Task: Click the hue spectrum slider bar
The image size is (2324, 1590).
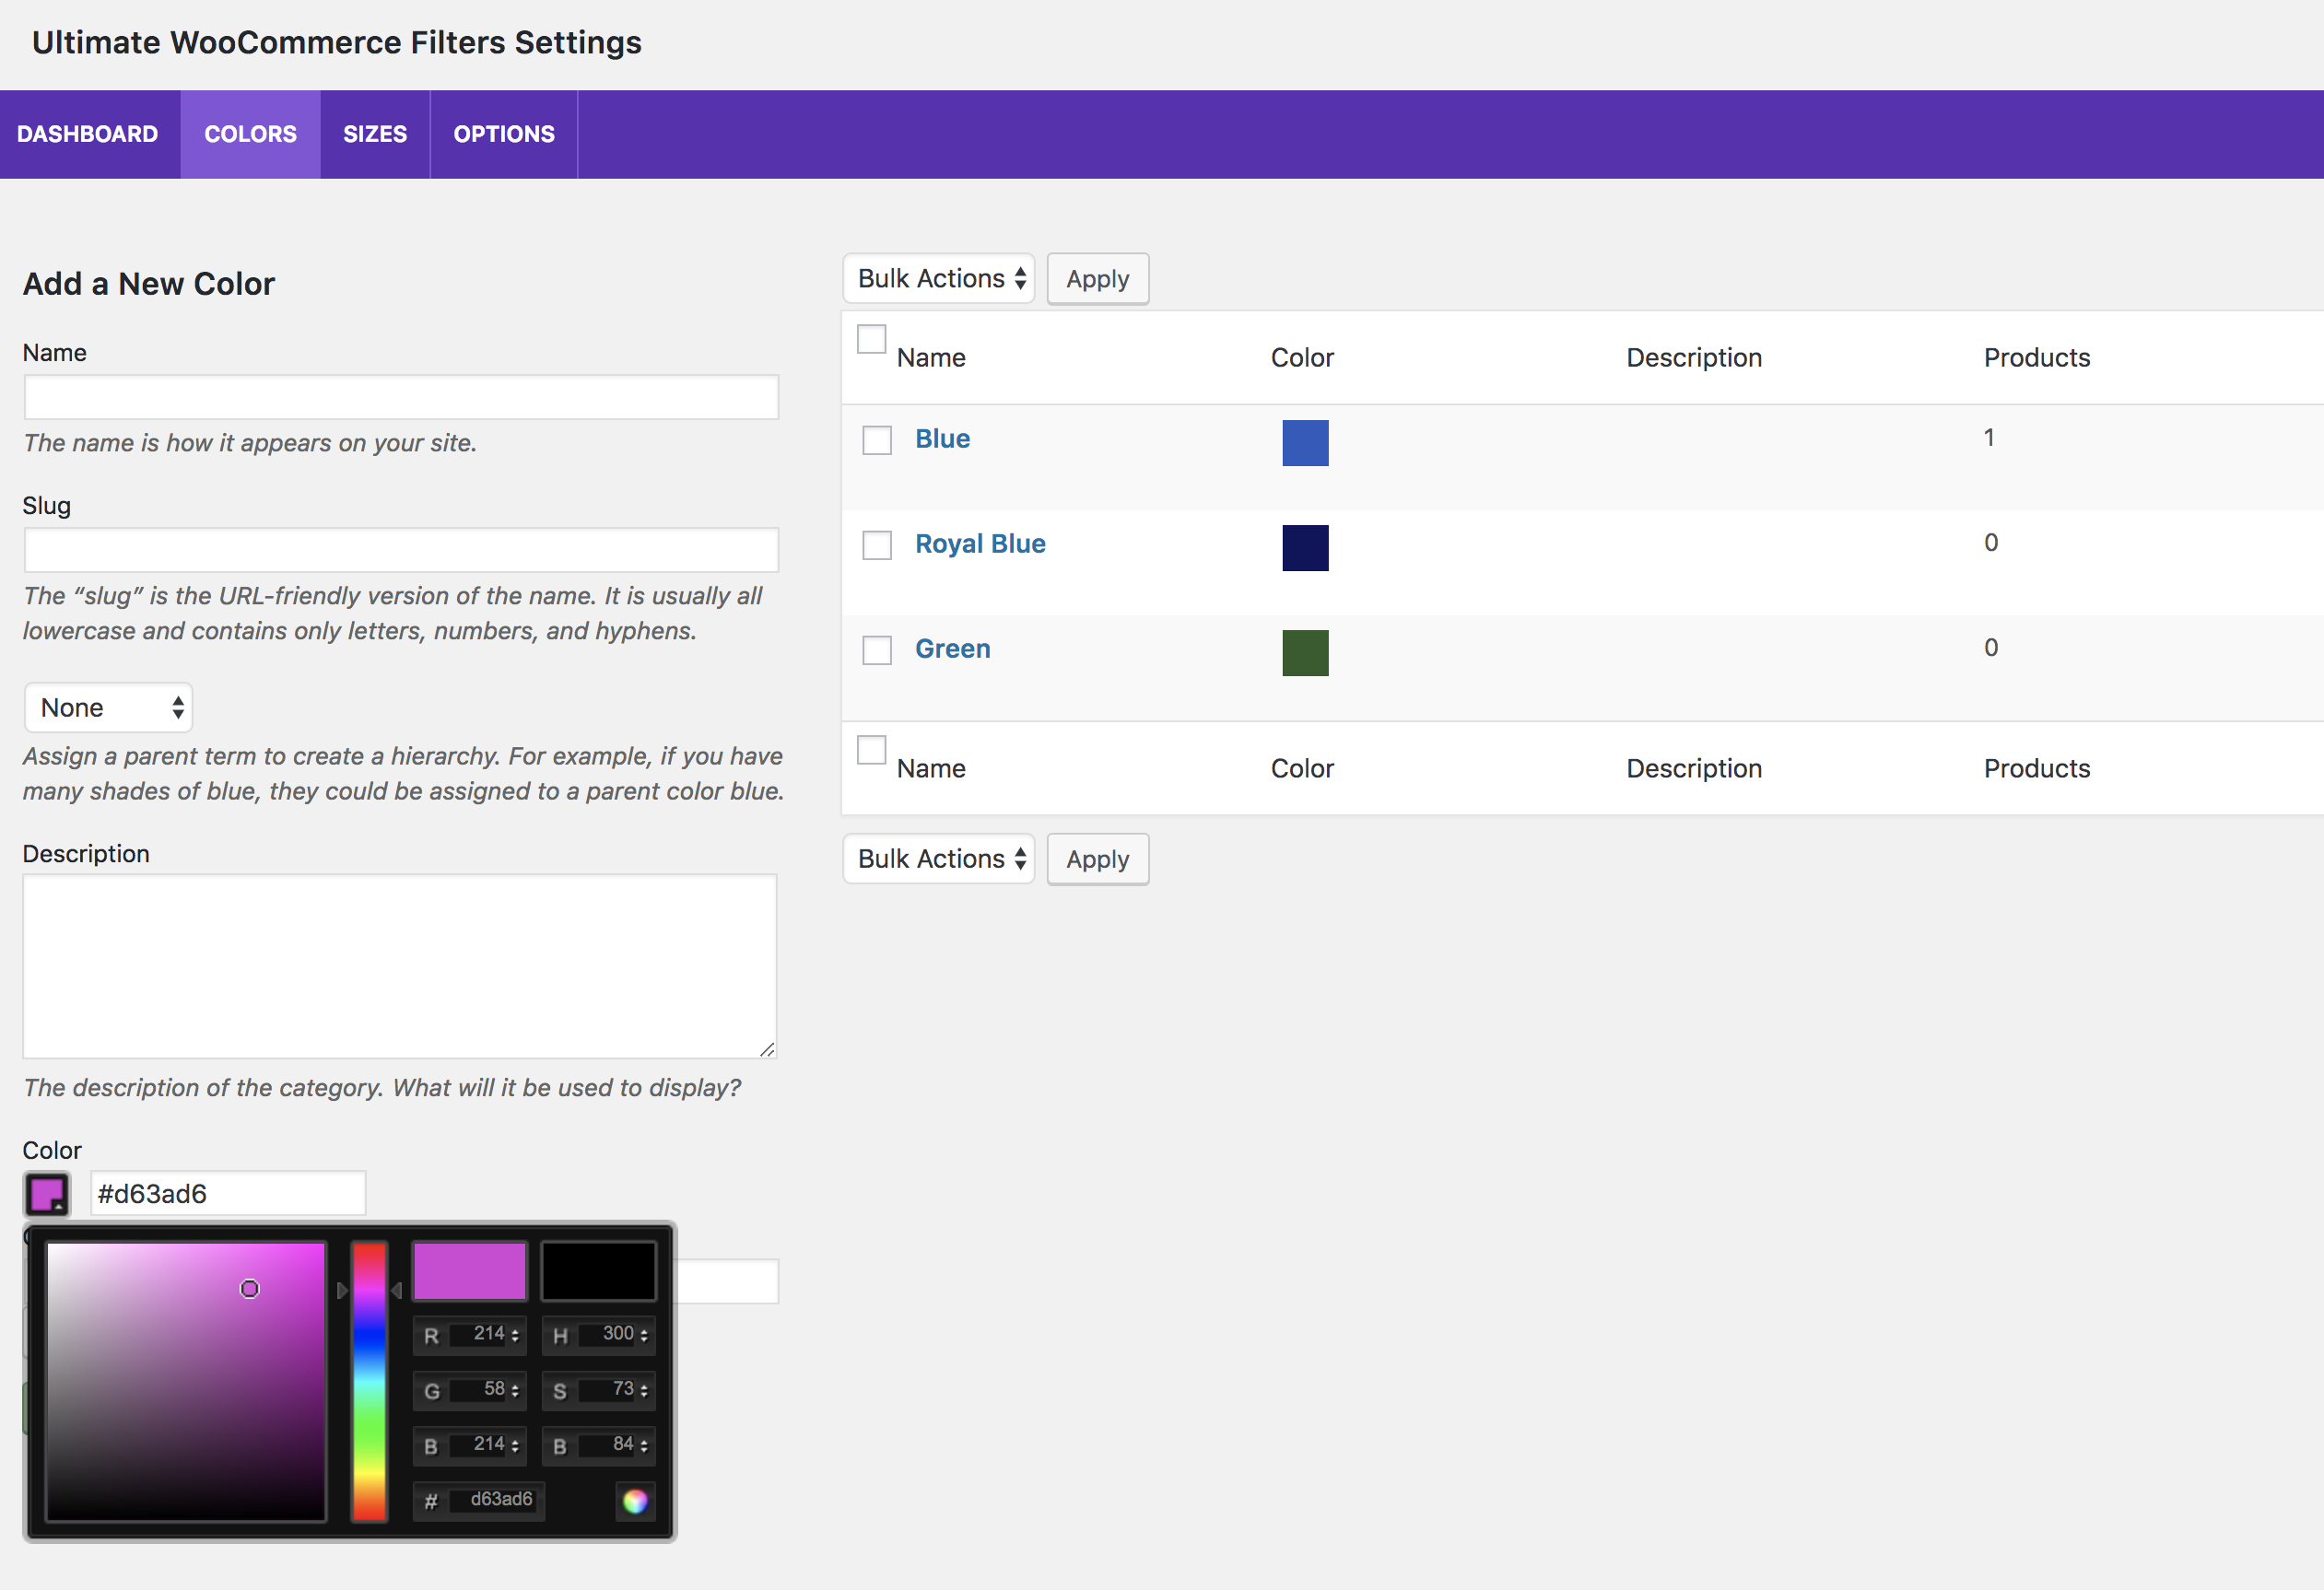Action: (x=368, y=1376)
